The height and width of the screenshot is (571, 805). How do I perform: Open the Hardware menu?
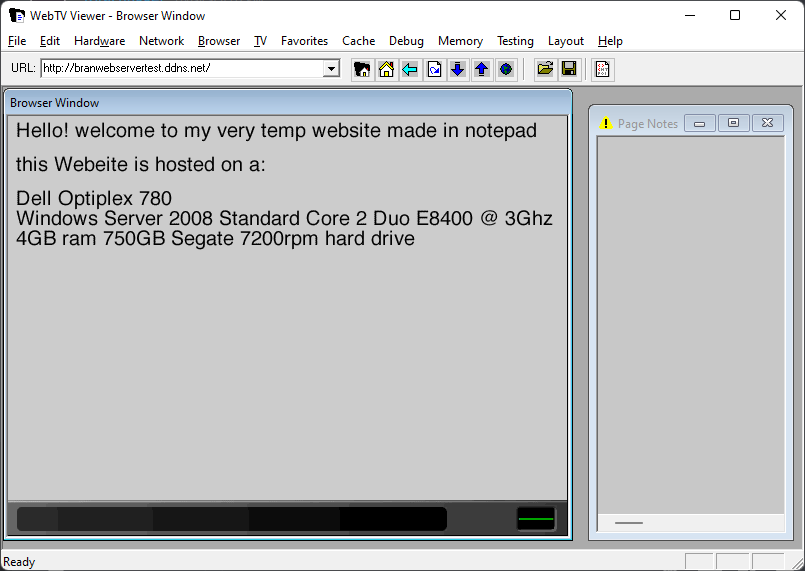[99, 41]
